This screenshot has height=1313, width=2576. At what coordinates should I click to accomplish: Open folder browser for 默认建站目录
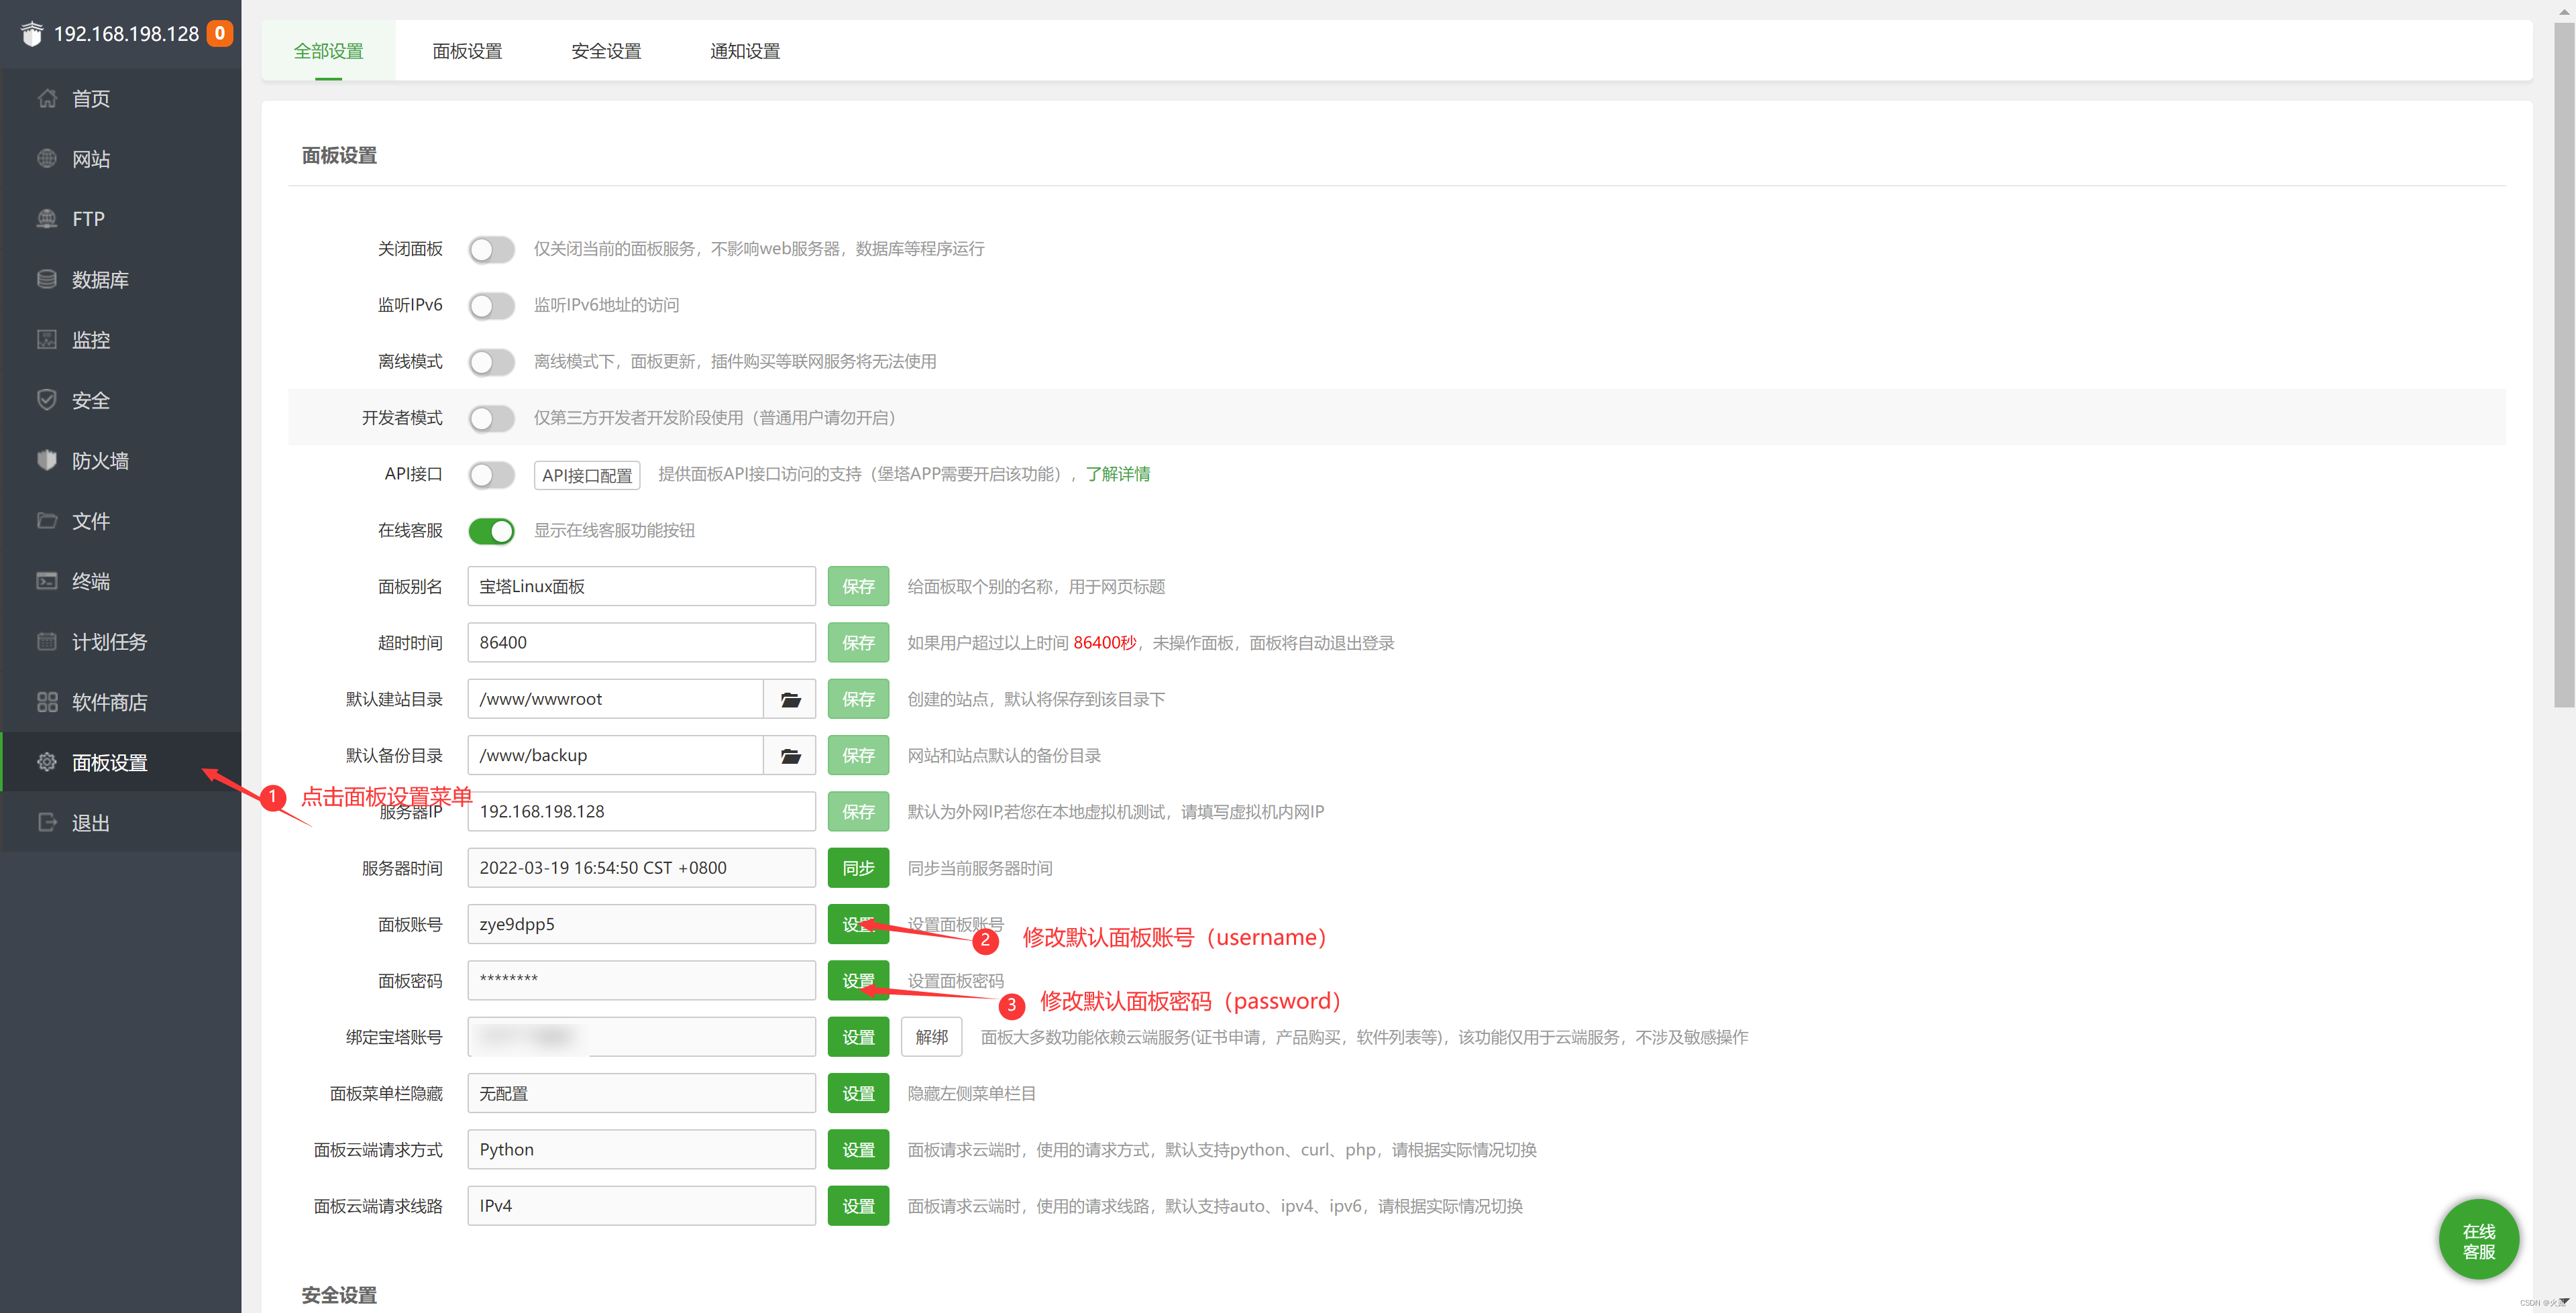(x=790, y=699)
